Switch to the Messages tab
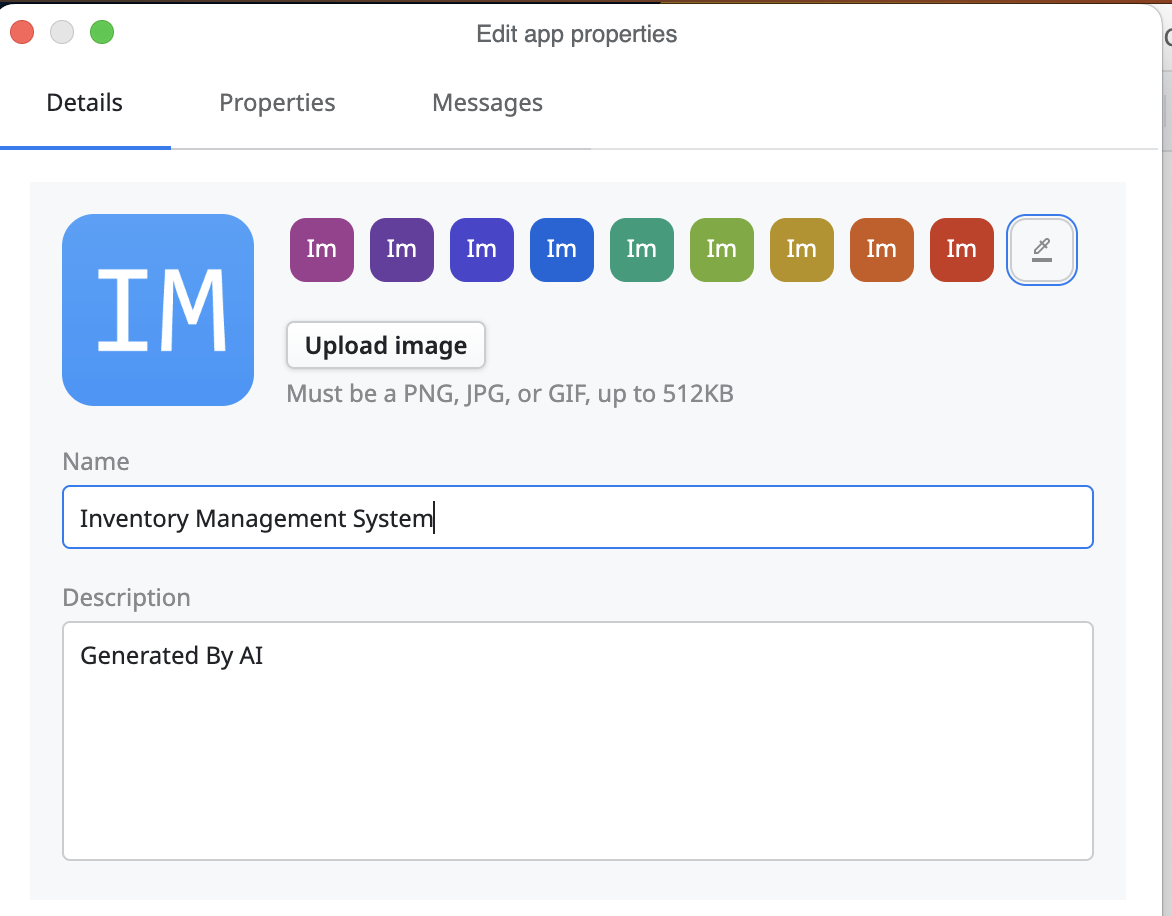The width and height of the screenshot is (1172, 916). pyautogui.click(x=487, y=102)
